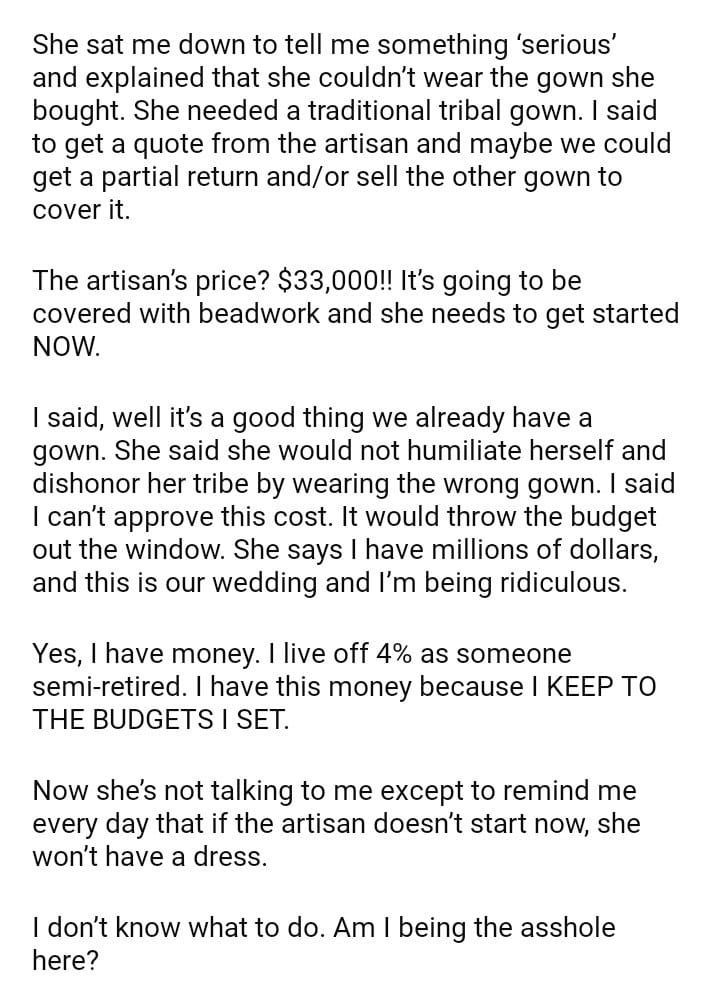The image size is (720, 988).
Task: Click the word 'asshole' in the last paragraph
Action: 560,928
